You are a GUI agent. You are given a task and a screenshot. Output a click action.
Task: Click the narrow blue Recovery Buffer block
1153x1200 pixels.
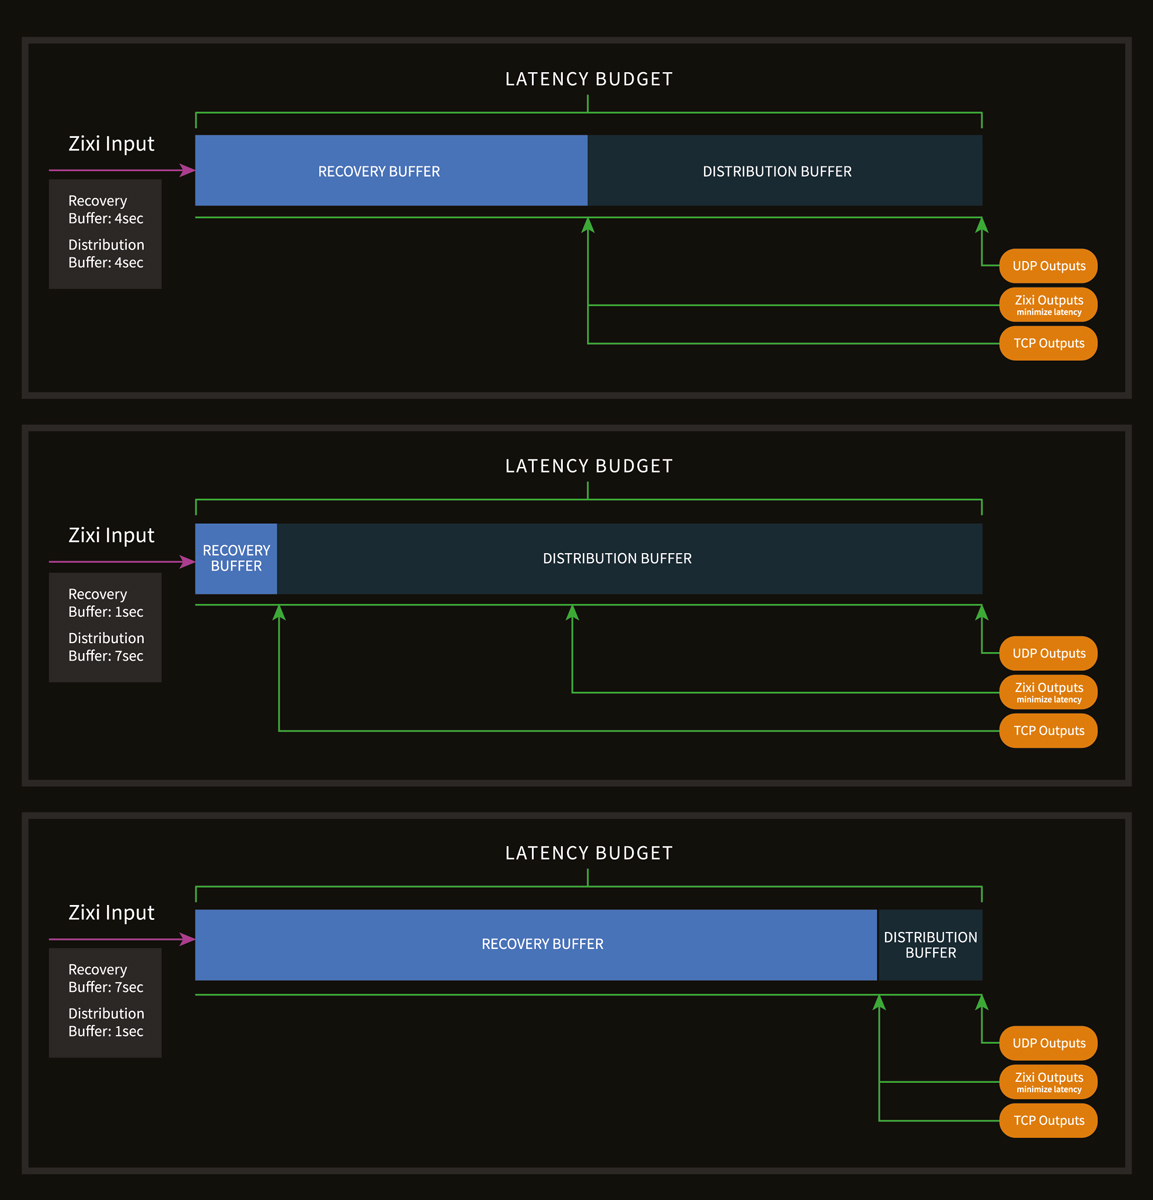click(x=236, y=558)
